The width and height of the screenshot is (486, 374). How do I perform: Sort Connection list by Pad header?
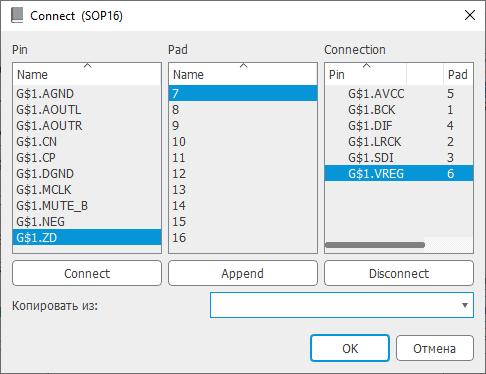[458, 74]
